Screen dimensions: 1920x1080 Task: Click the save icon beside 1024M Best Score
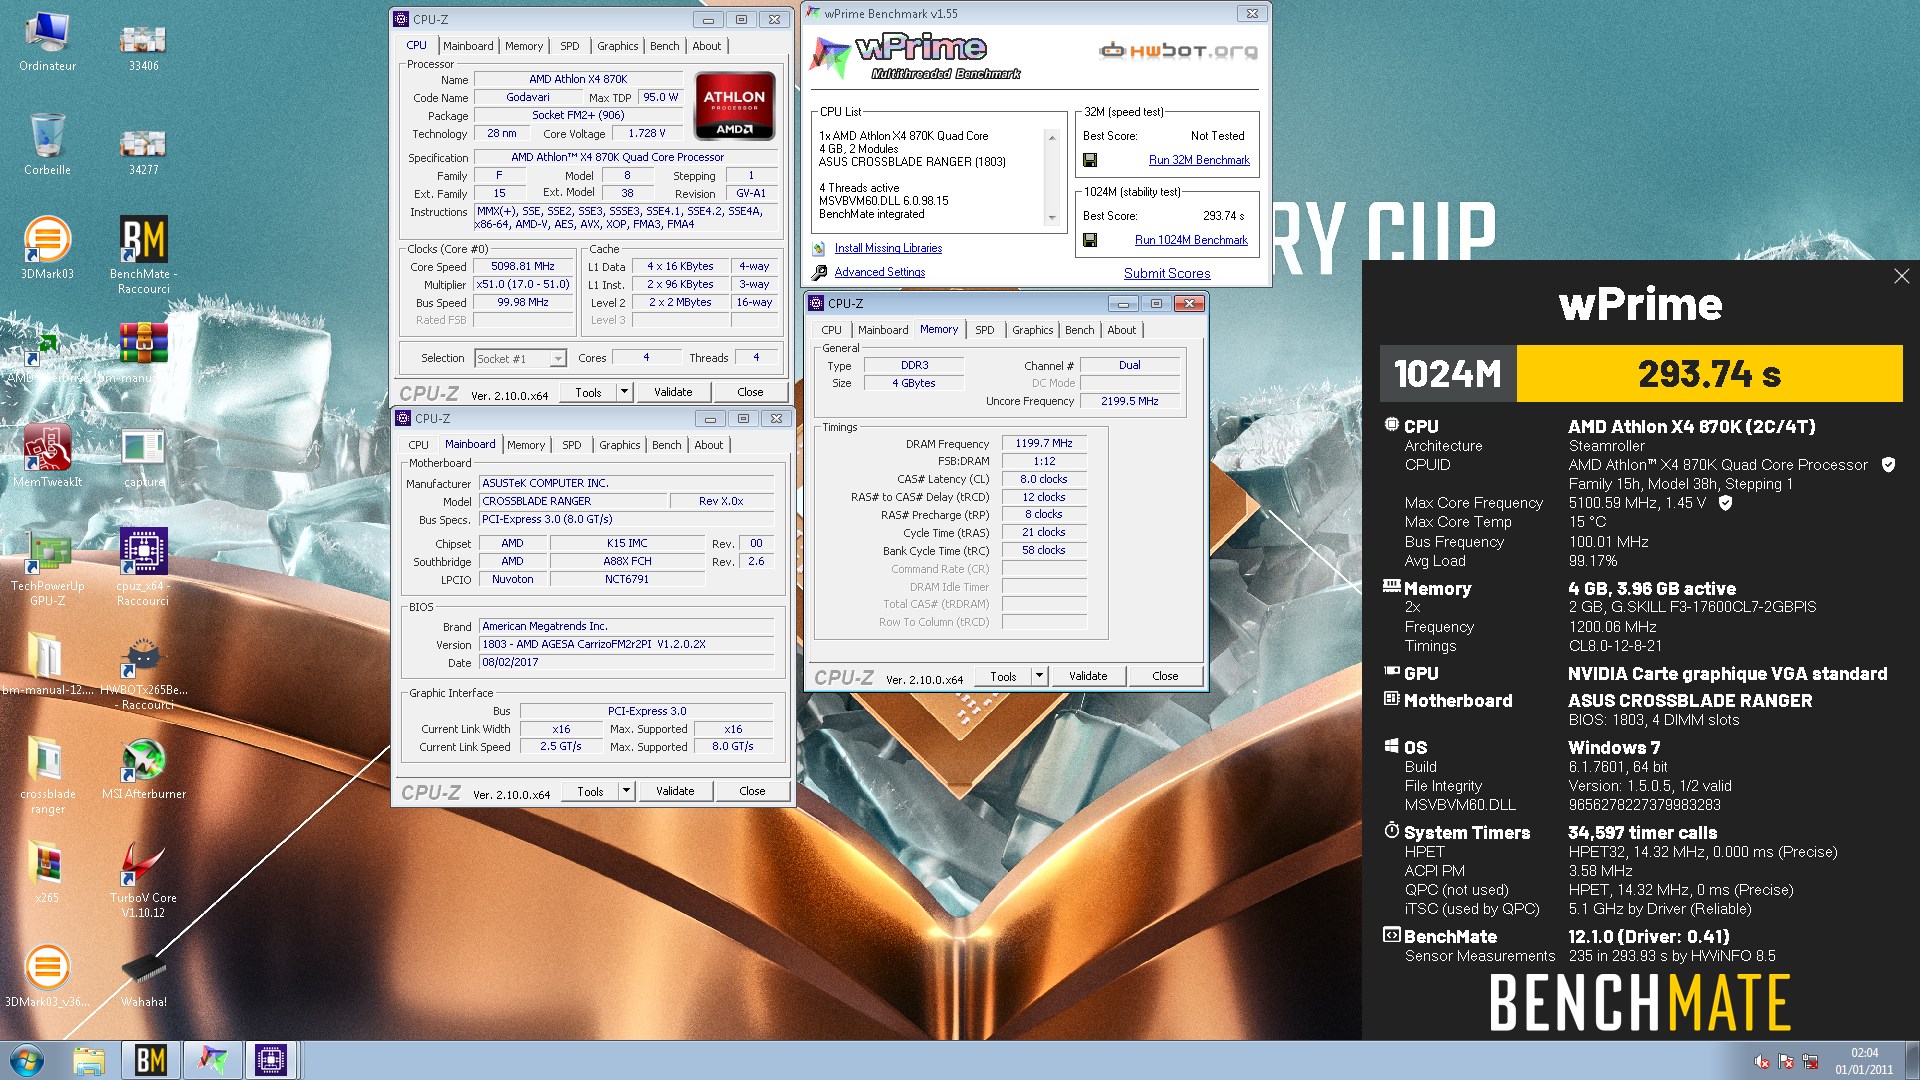(x=1090, y=240)
